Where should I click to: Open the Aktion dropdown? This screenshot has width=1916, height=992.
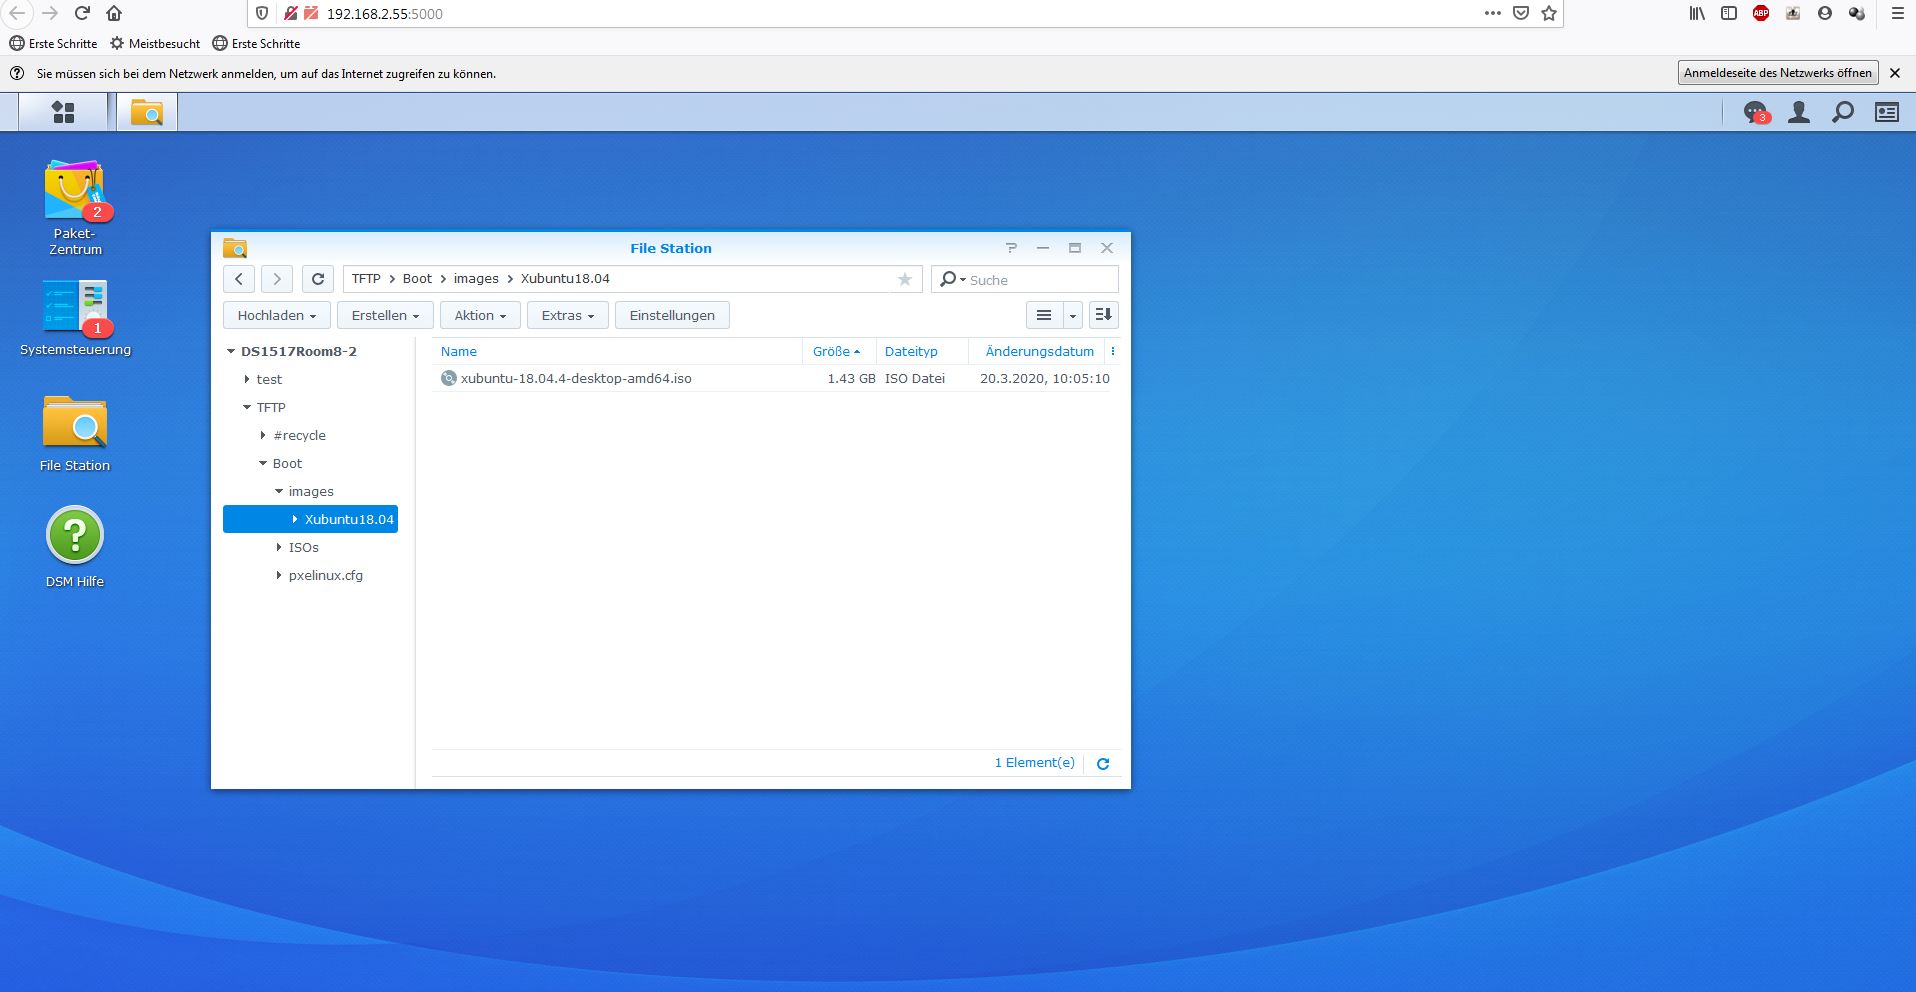pos(480,315)
